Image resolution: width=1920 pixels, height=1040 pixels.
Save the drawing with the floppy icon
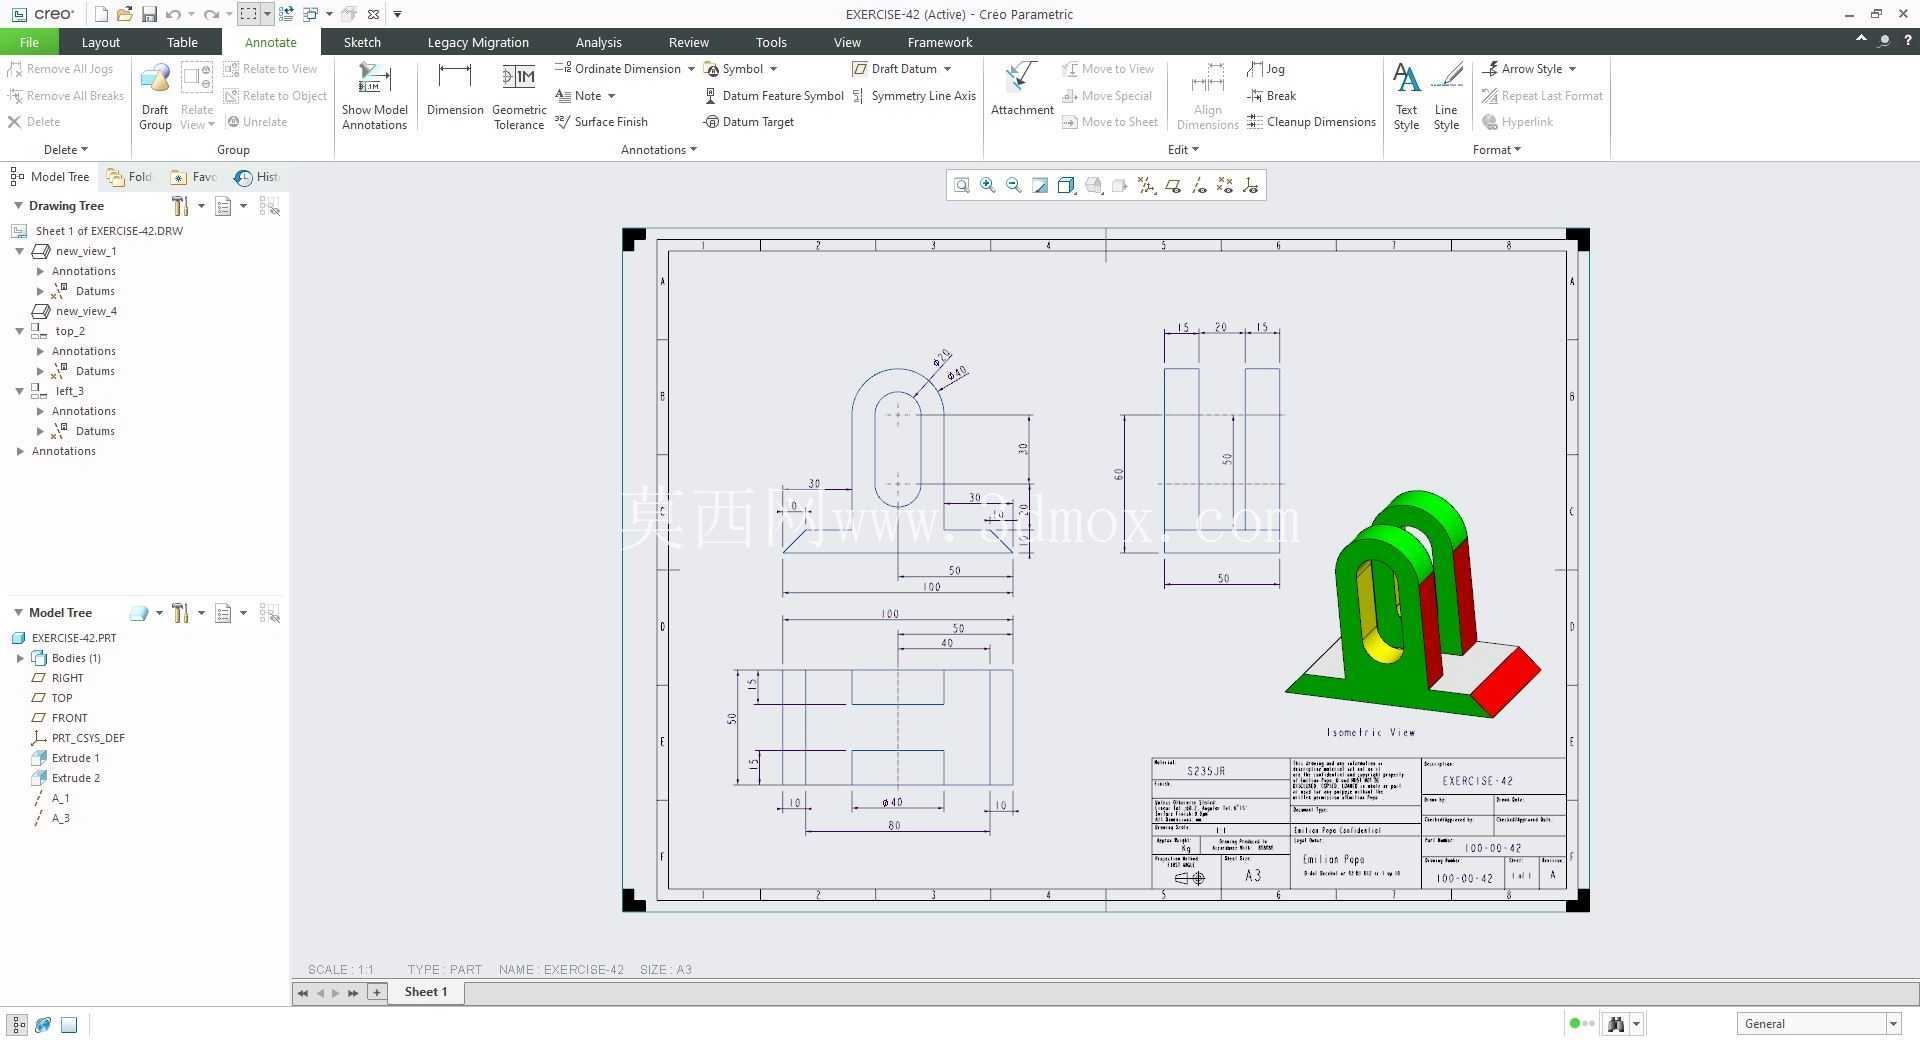click(149, 14)
